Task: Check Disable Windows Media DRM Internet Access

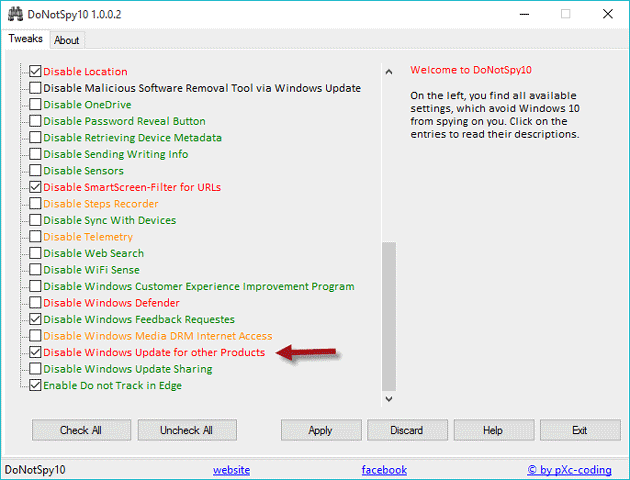Action: [x=35, y=335]
